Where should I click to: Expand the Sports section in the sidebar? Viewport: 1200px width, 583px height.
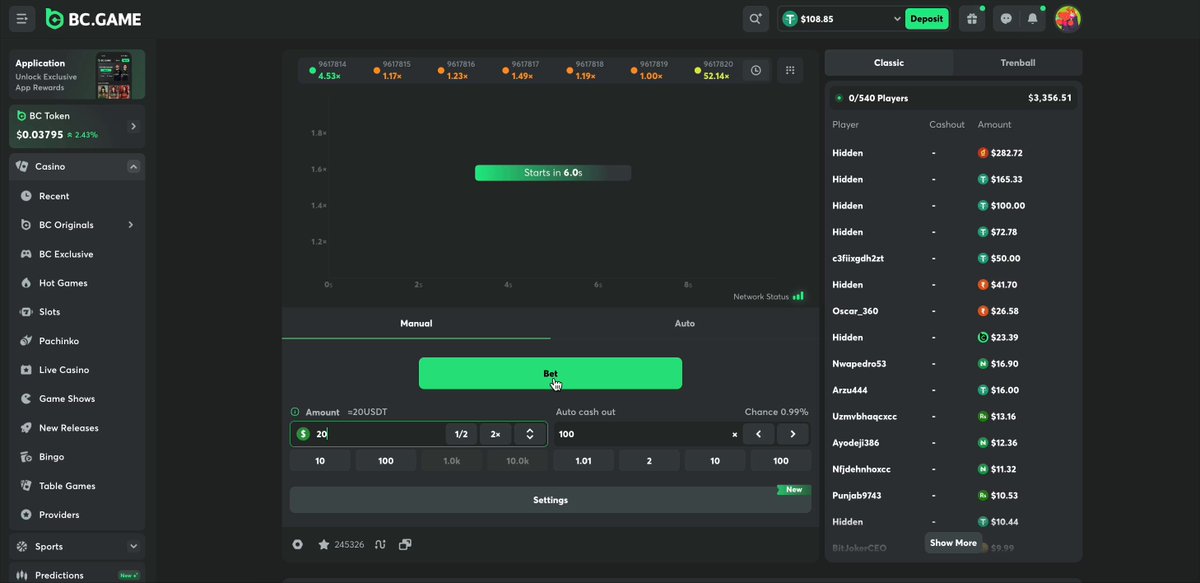click(133, 547)
